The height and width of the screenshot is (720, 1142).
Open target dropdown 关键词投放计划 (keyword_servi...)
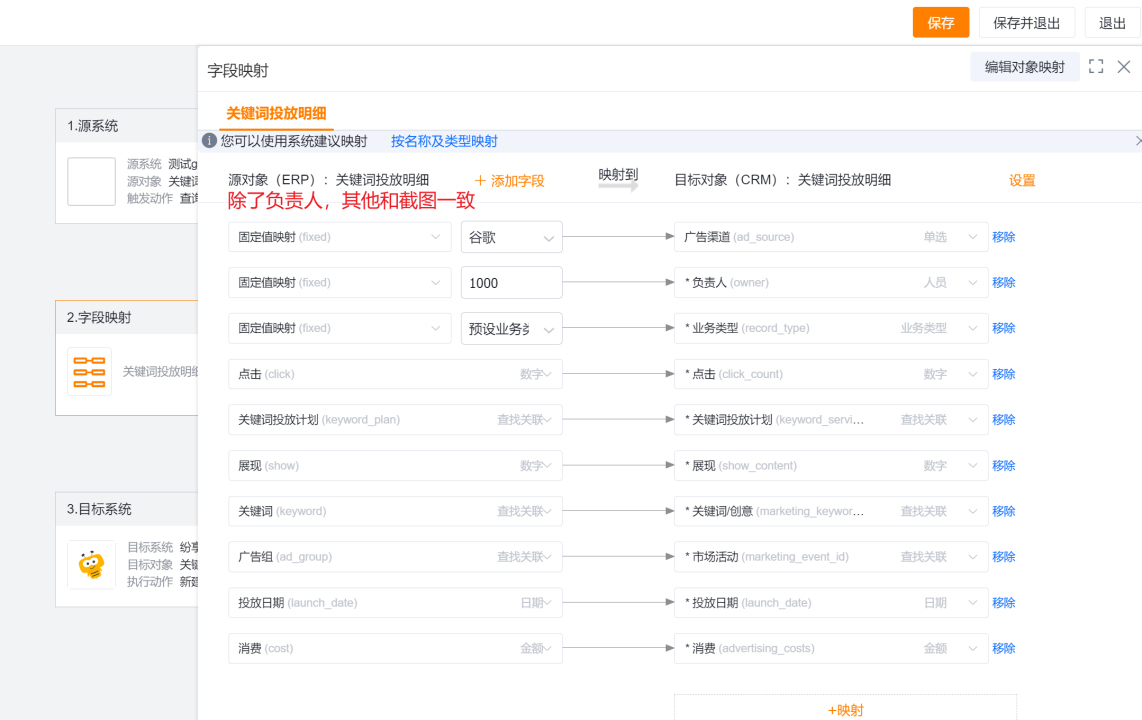pyautogui.click(x=830, y=419)
